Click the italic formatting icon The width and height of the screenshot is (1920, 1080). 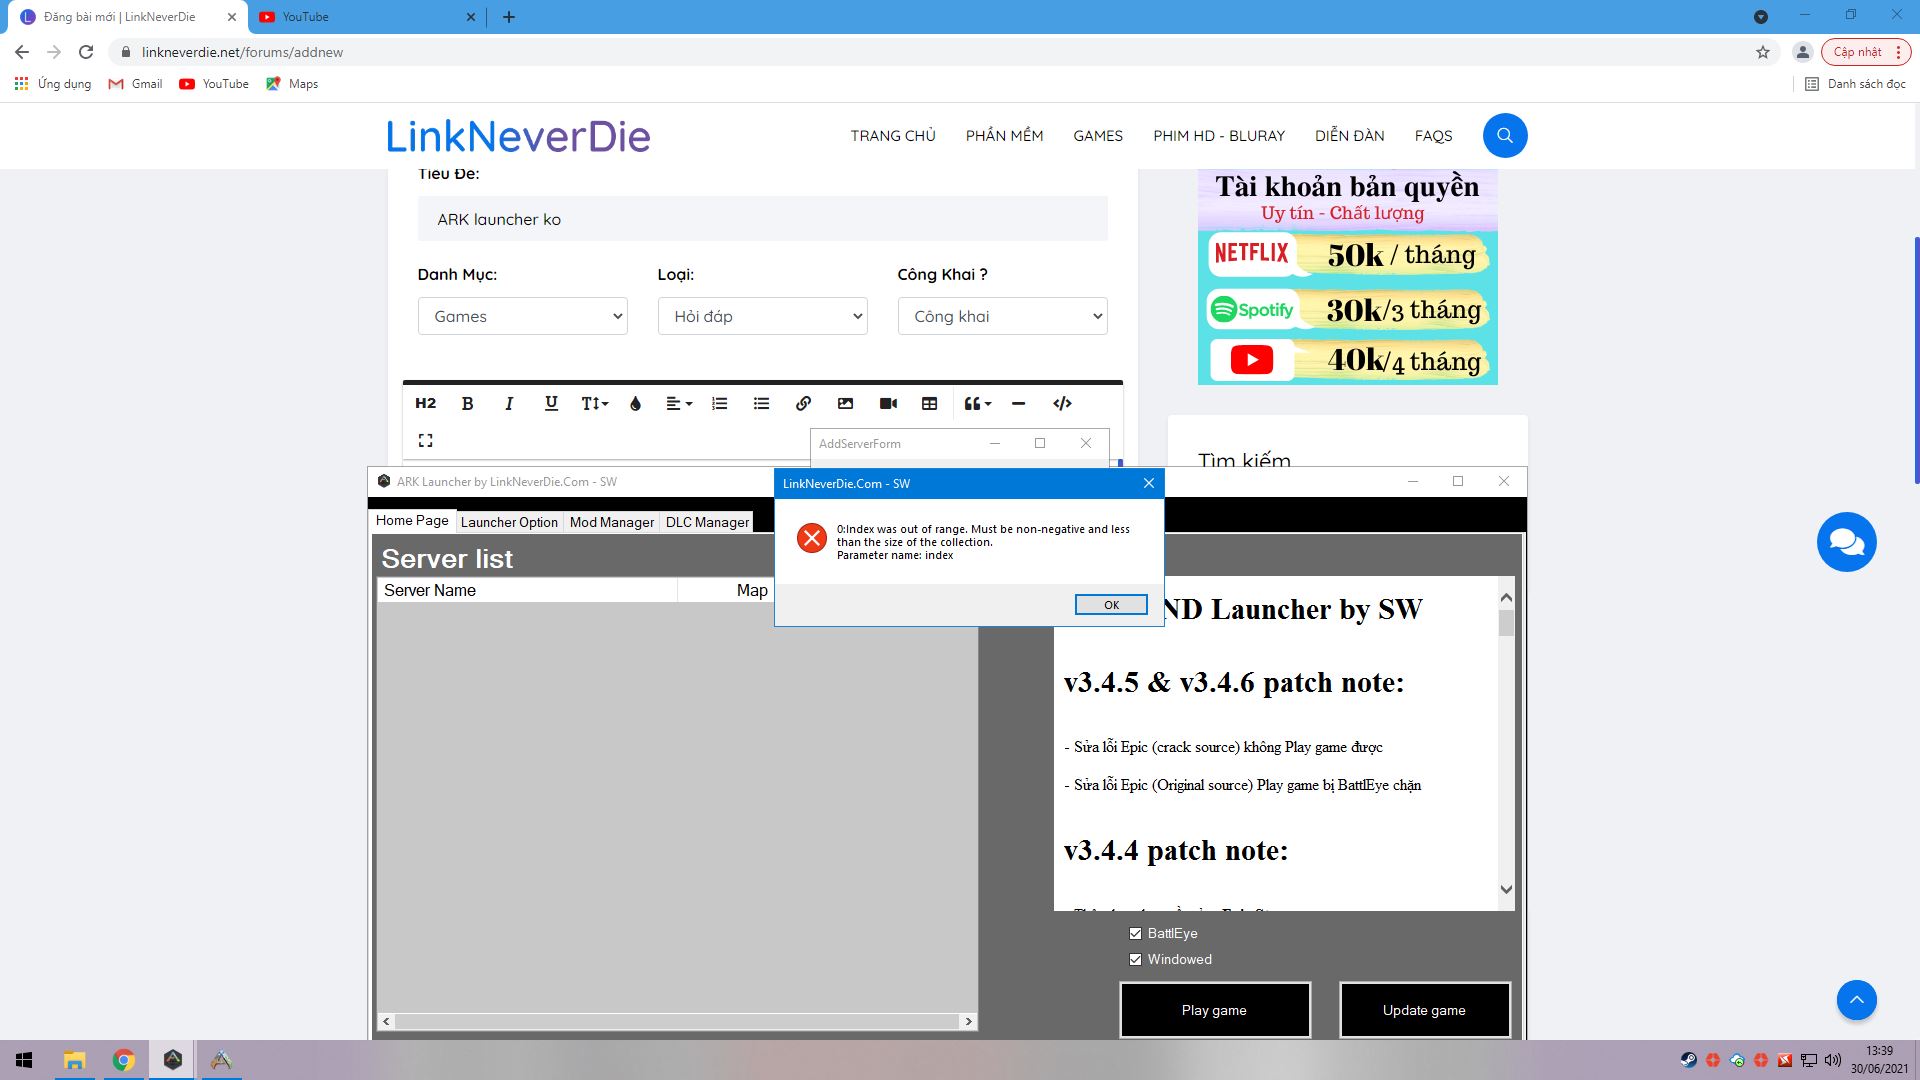tap(509, 404)
